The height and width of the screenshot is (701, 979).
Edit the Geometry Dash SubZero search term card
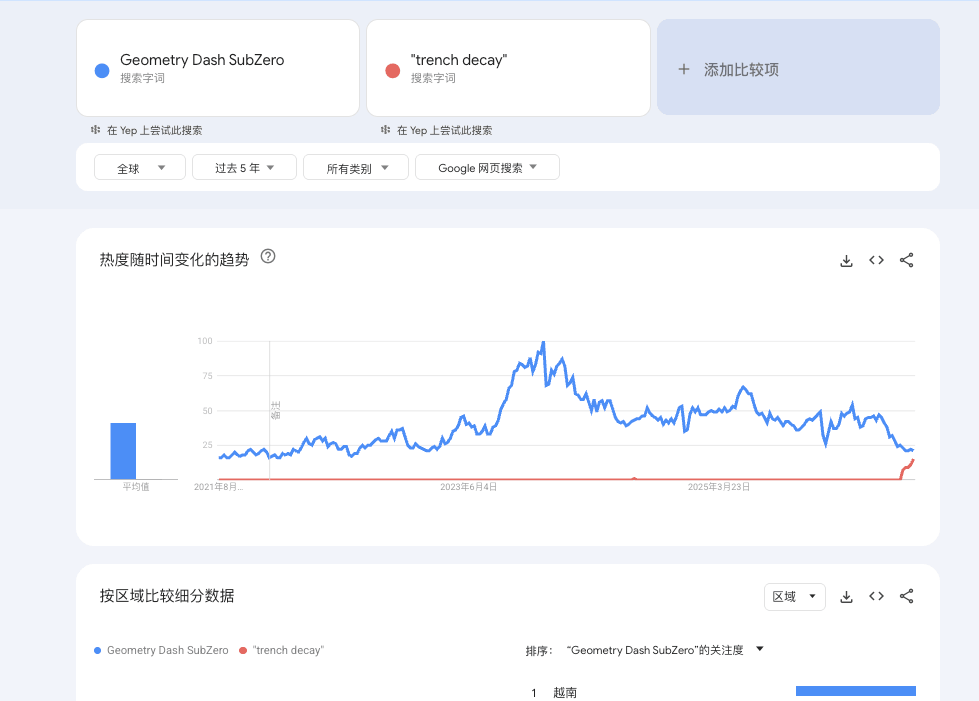tap(218, 68)
